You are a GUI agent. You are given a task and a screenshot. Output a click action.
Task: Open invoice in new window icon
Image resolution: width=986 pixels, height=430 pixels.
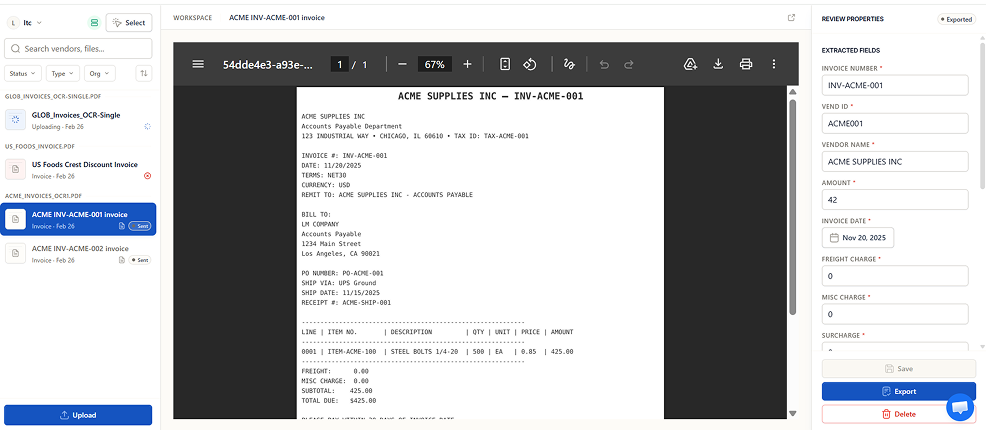(x=792, y=18)
